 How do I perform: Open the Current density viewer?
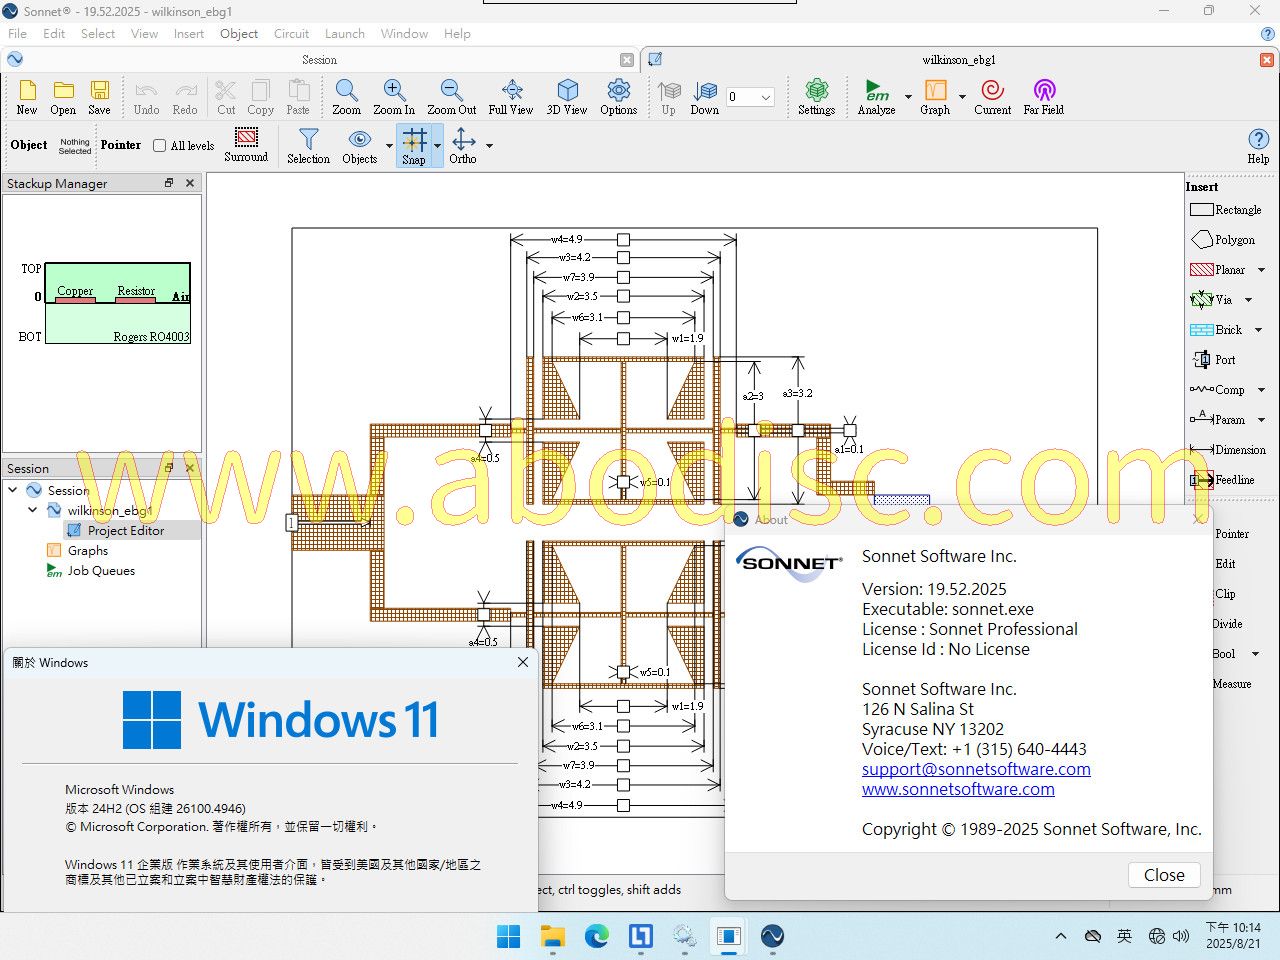[x=993, y=97]
